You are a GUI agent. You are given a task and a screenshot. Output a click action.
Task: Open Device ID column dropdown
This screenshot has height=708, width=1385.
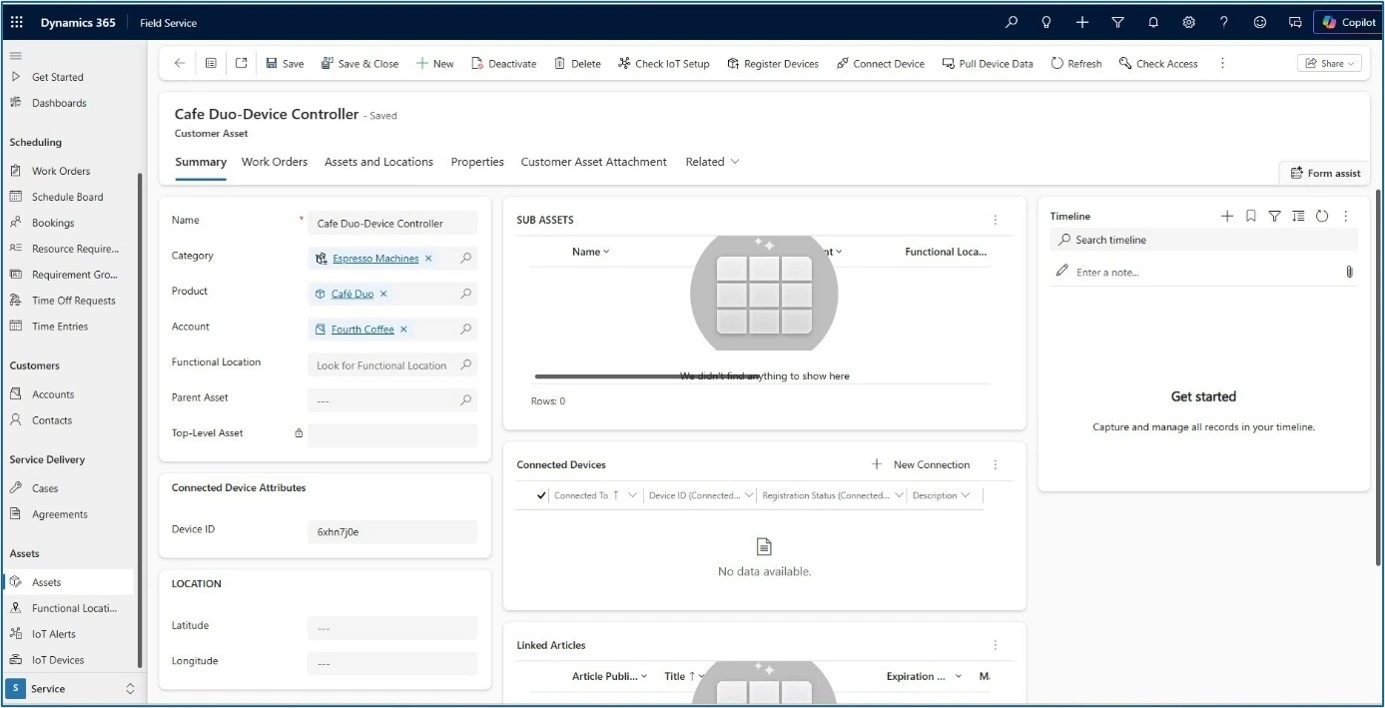pos(748,495)
